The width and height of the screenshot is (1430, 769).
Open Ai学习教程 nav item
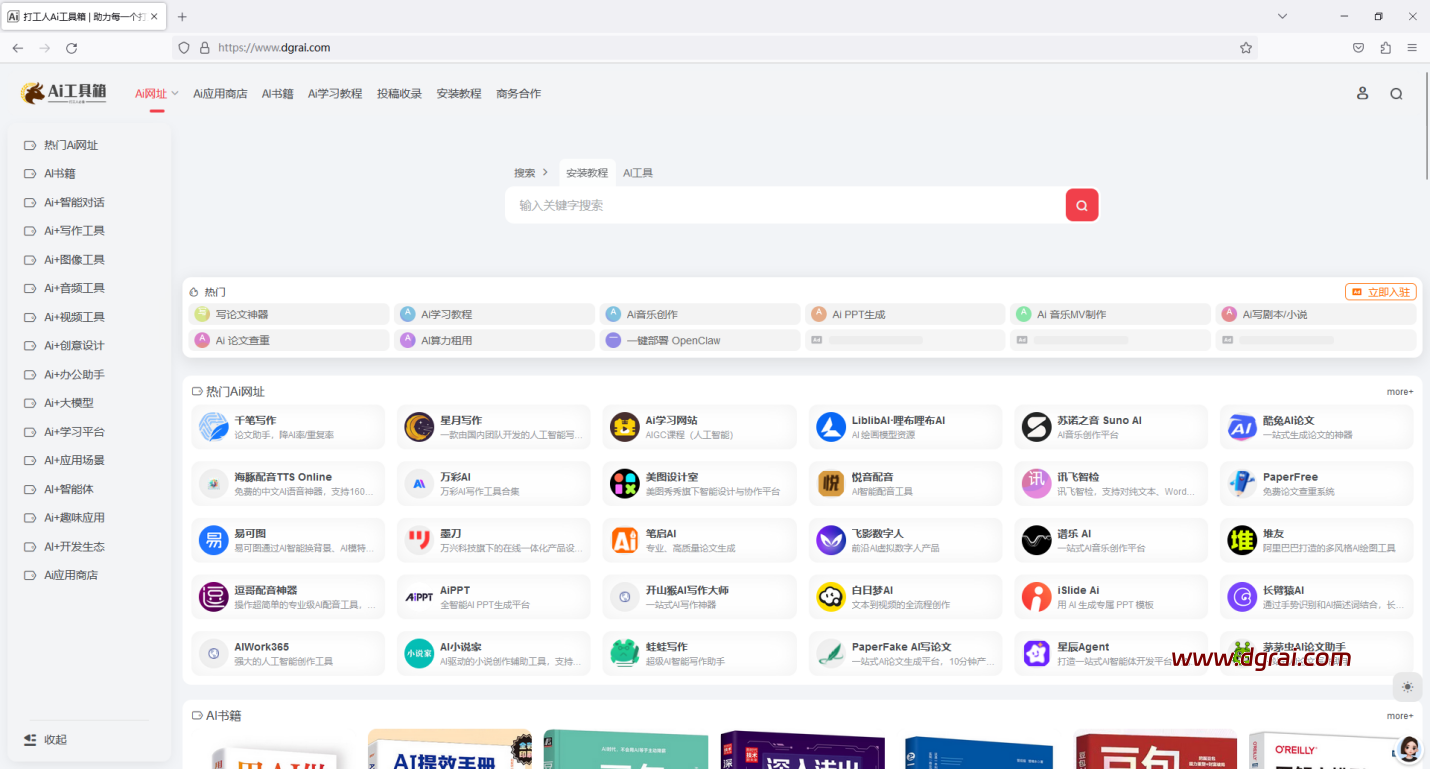(335, 93)
